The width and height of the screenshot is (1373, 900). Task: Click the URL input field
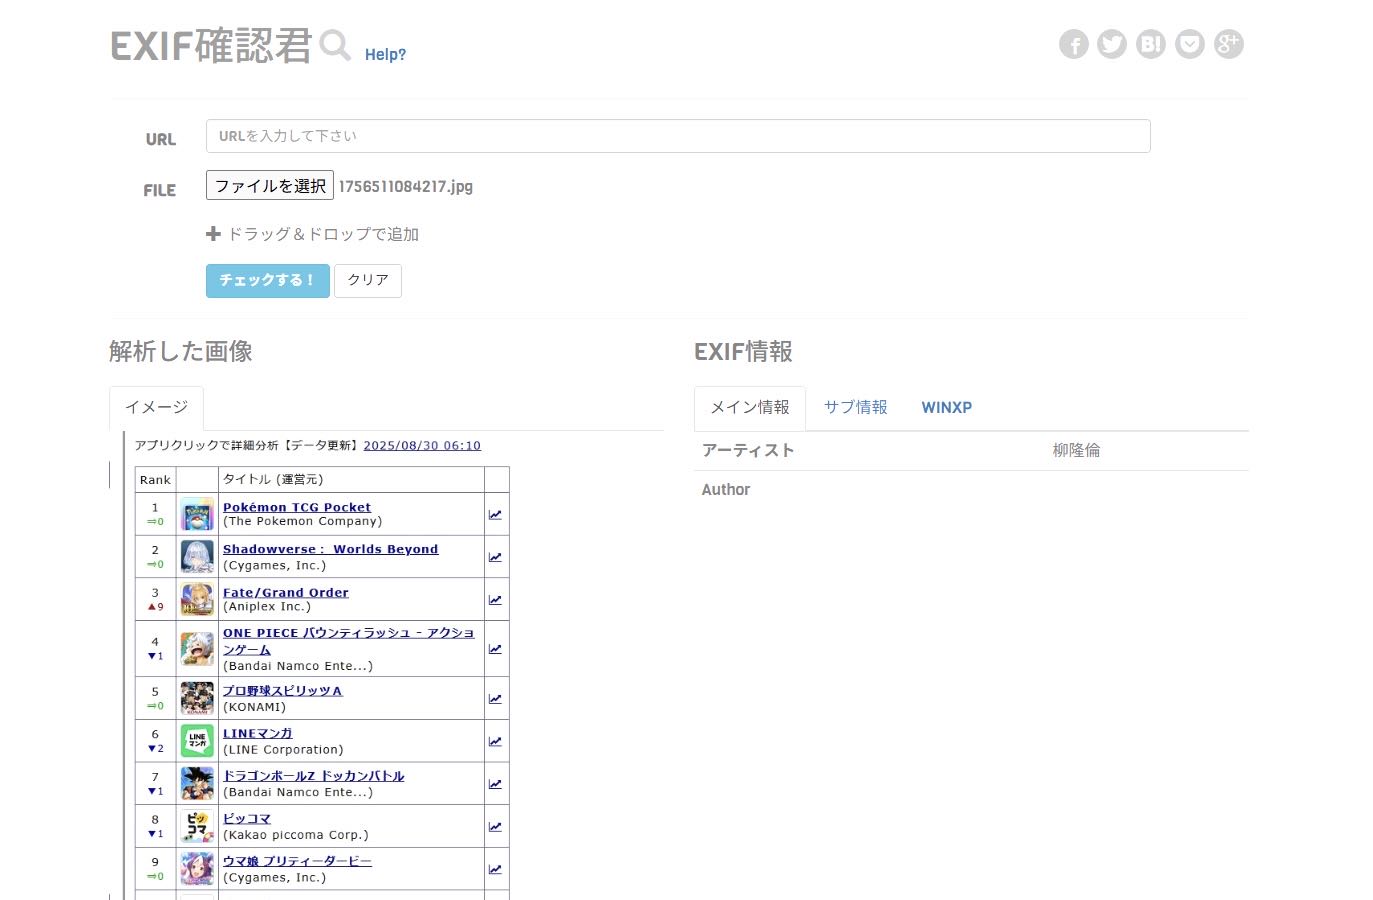(x=678, y=136)
